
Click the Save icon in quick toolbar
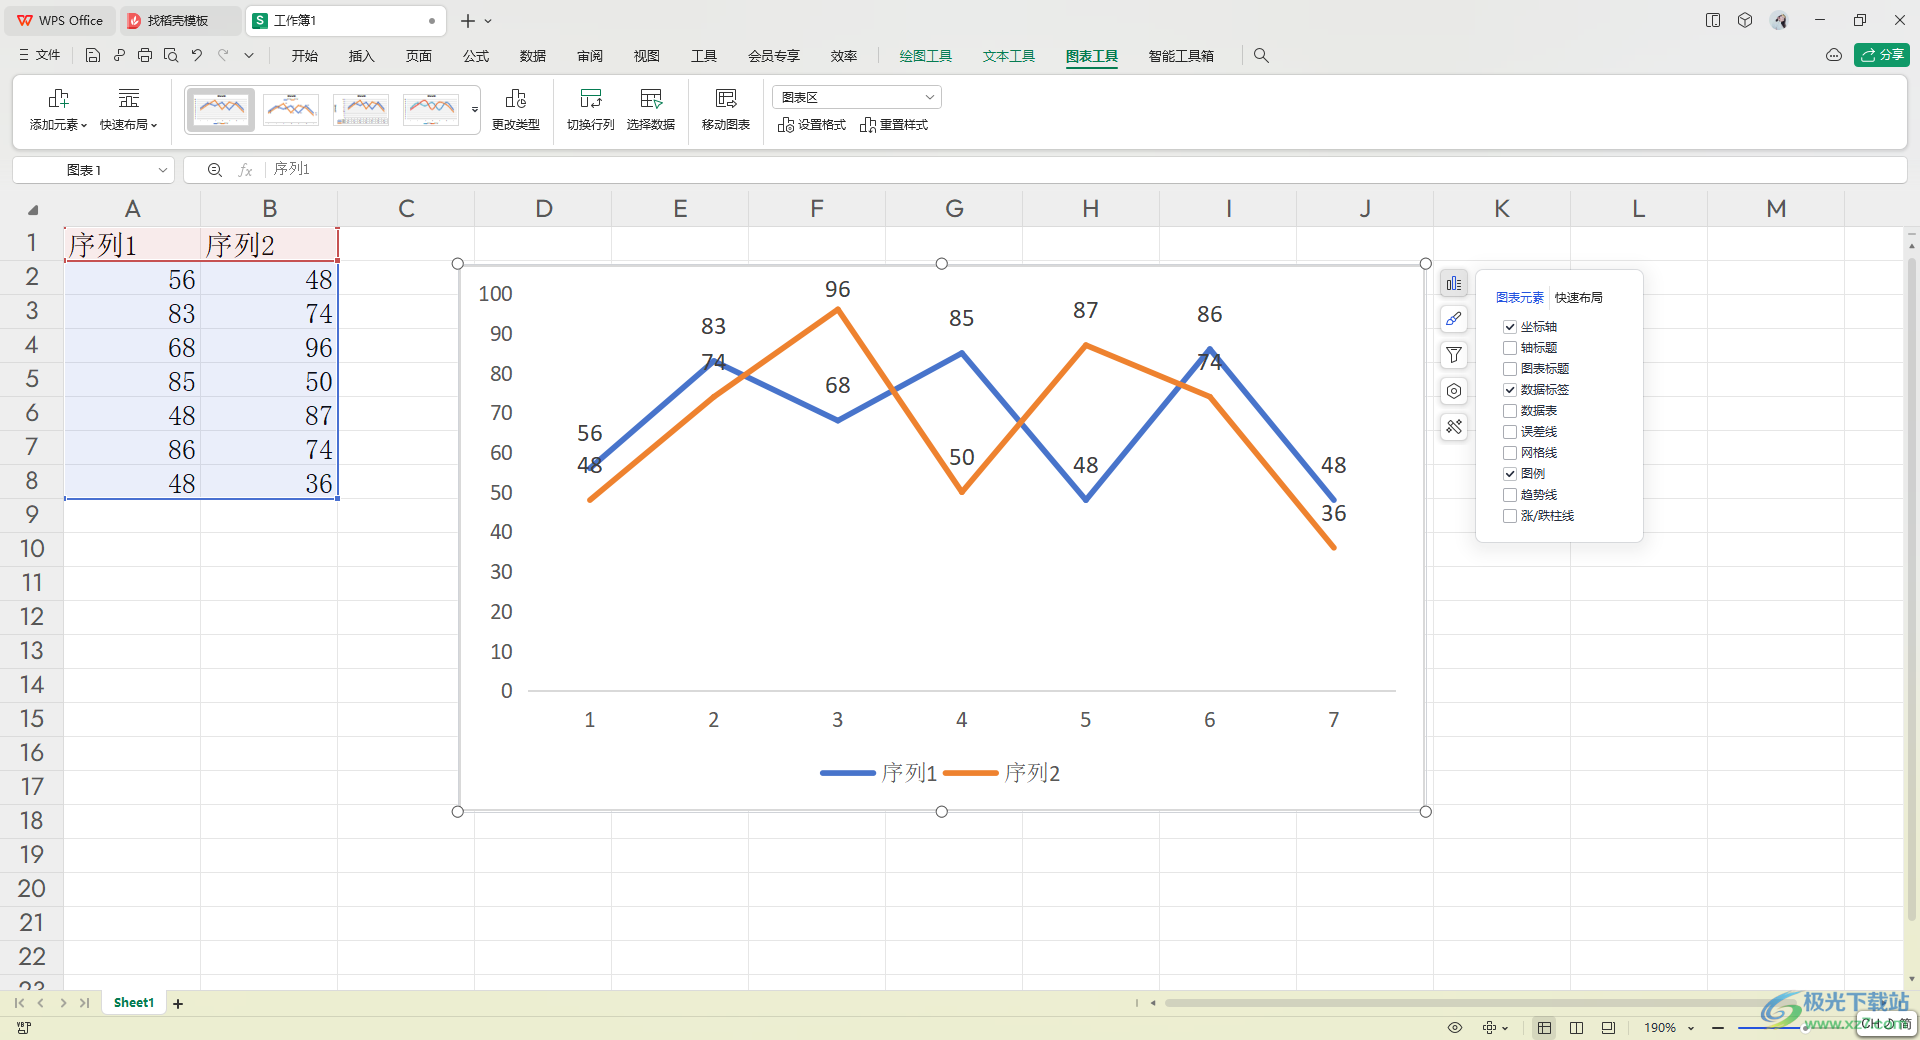point(92,56)
